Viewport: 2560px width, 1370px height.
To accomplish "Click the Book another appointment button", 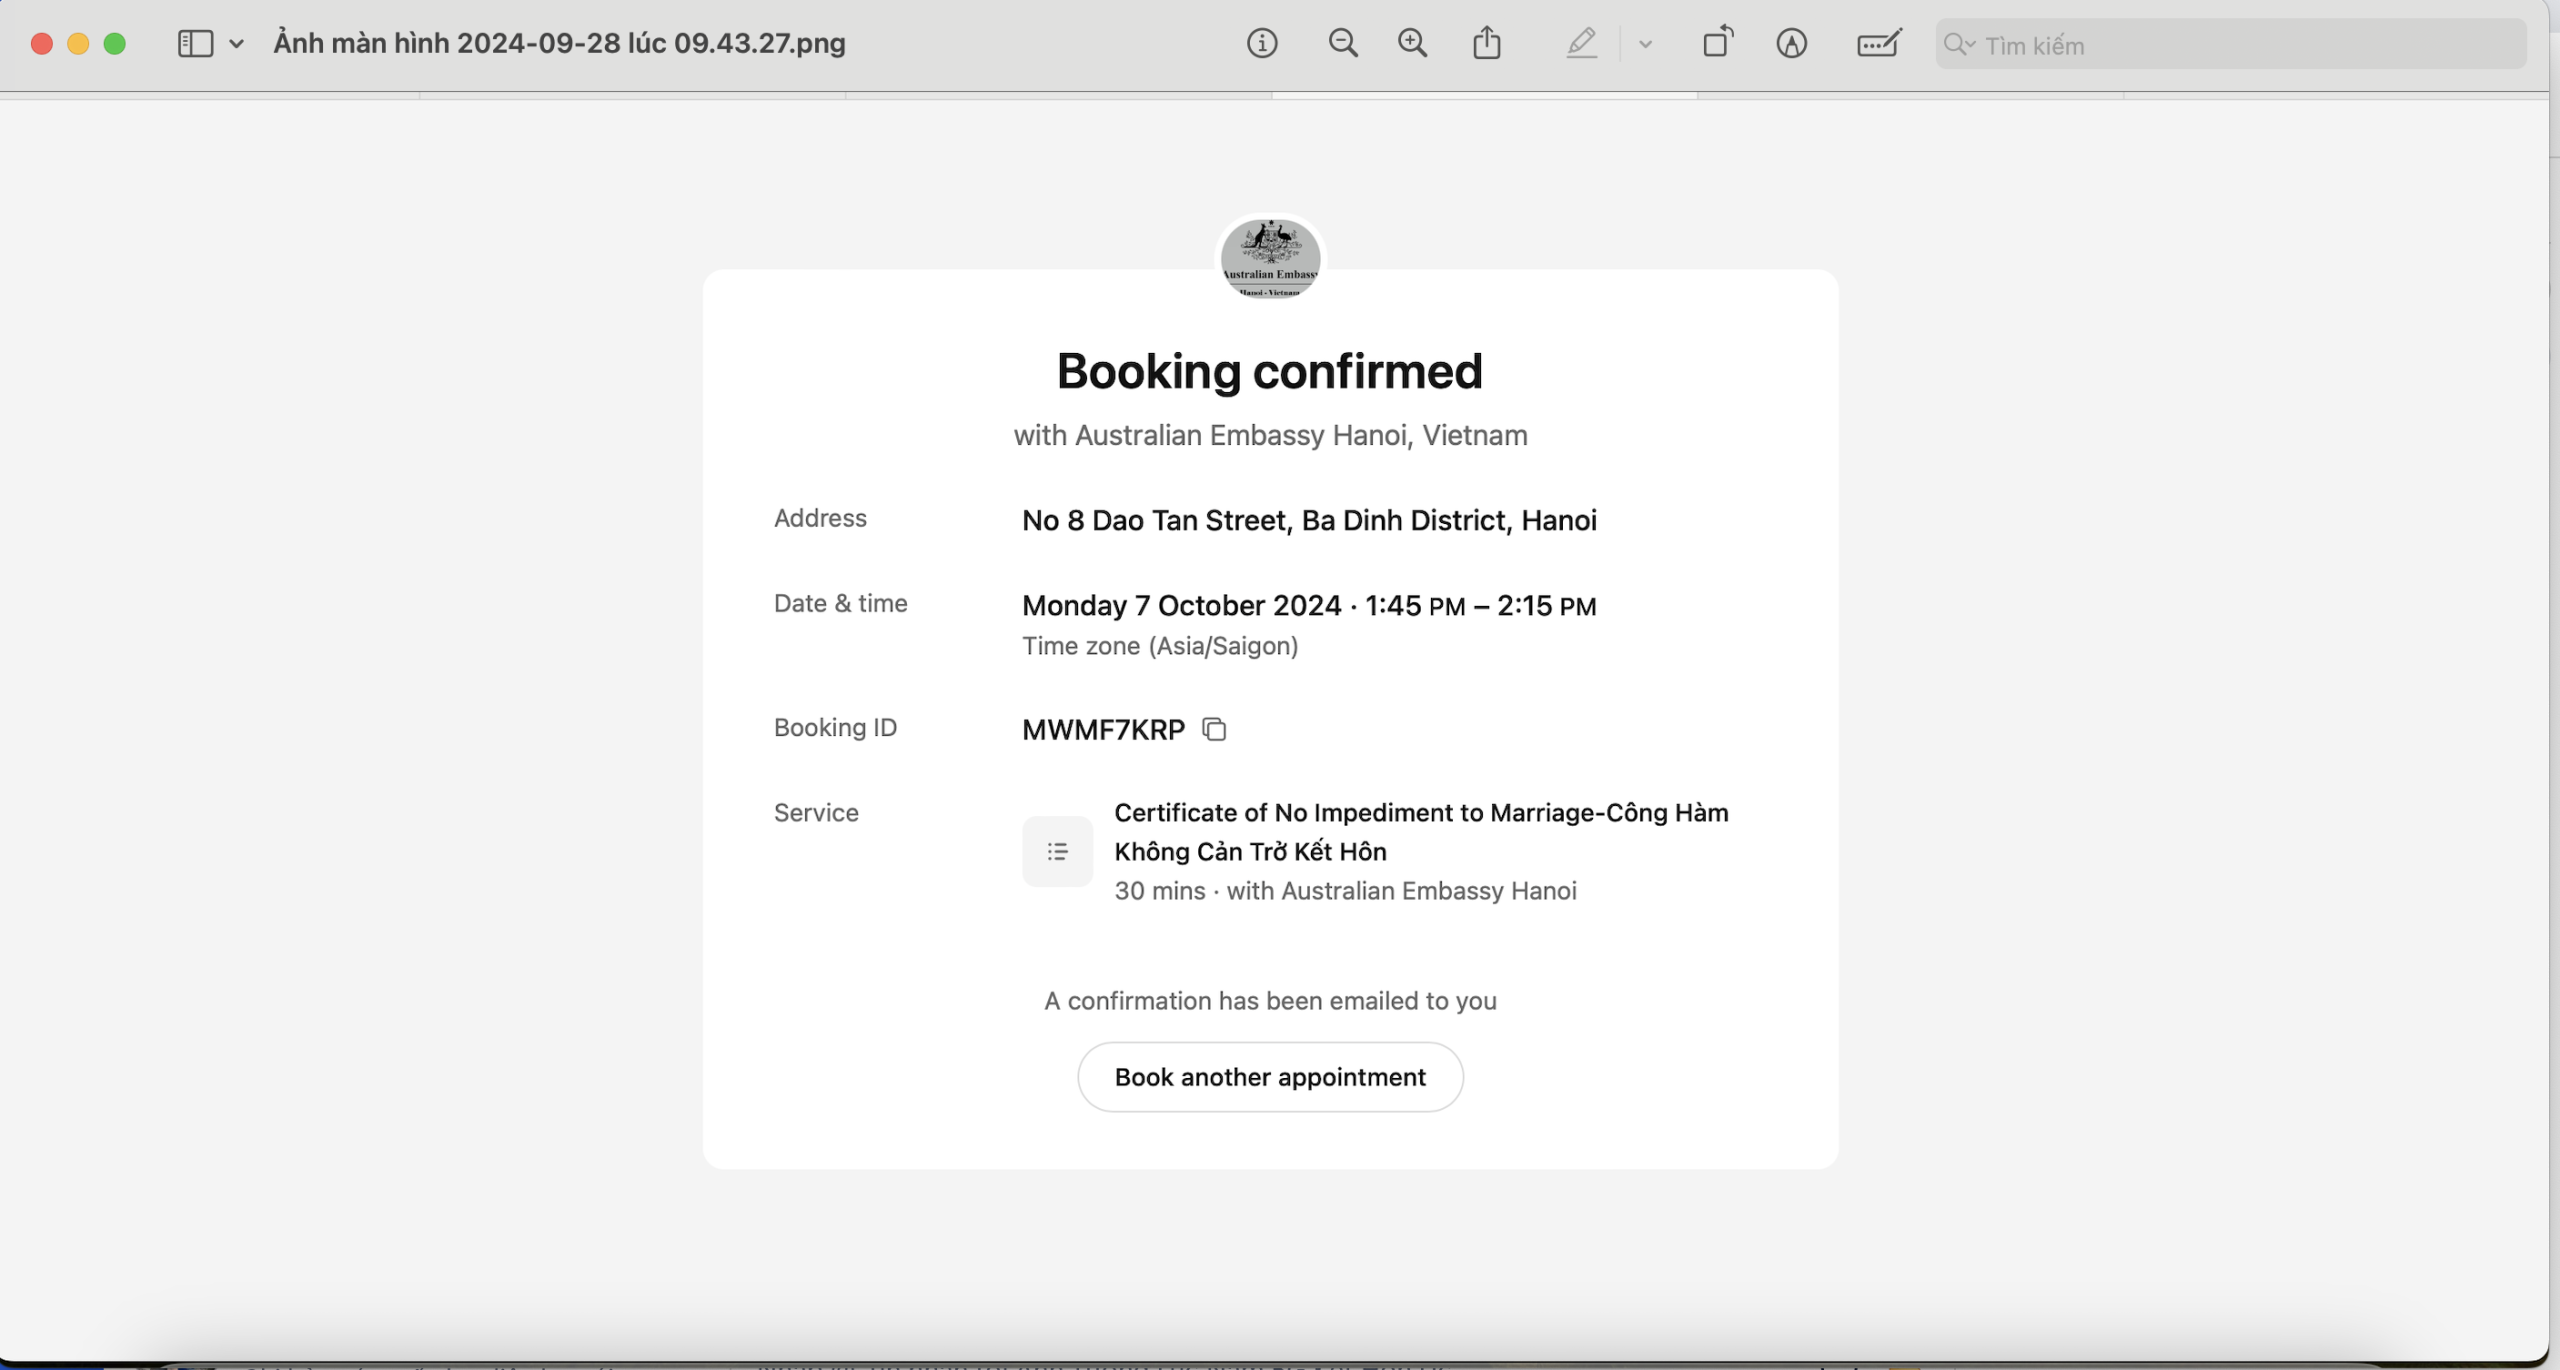I will [1270, 1077].
